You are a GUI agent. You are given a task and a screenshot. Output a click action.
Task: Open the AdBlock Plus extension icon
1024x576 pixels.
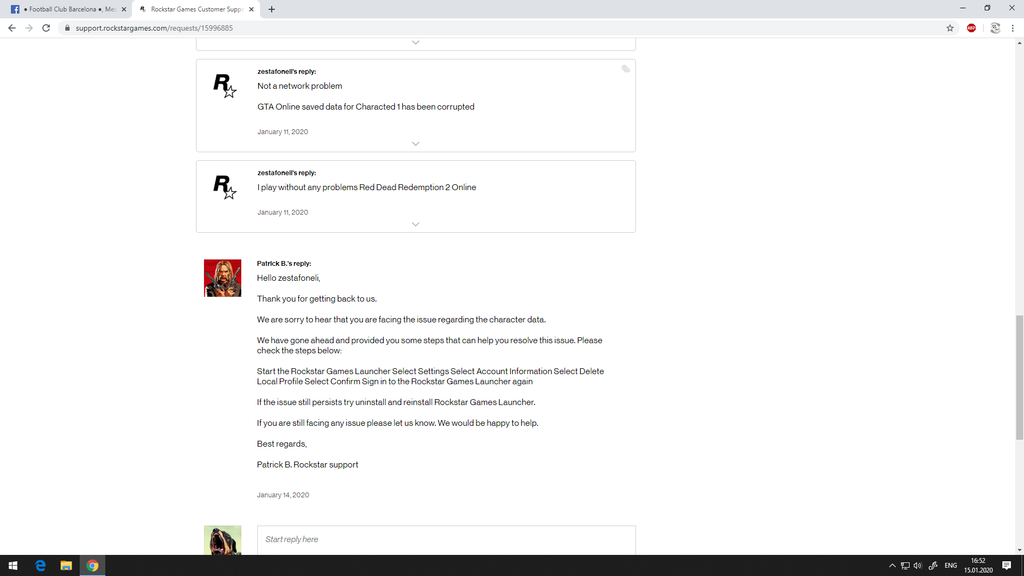pos(972,28)
